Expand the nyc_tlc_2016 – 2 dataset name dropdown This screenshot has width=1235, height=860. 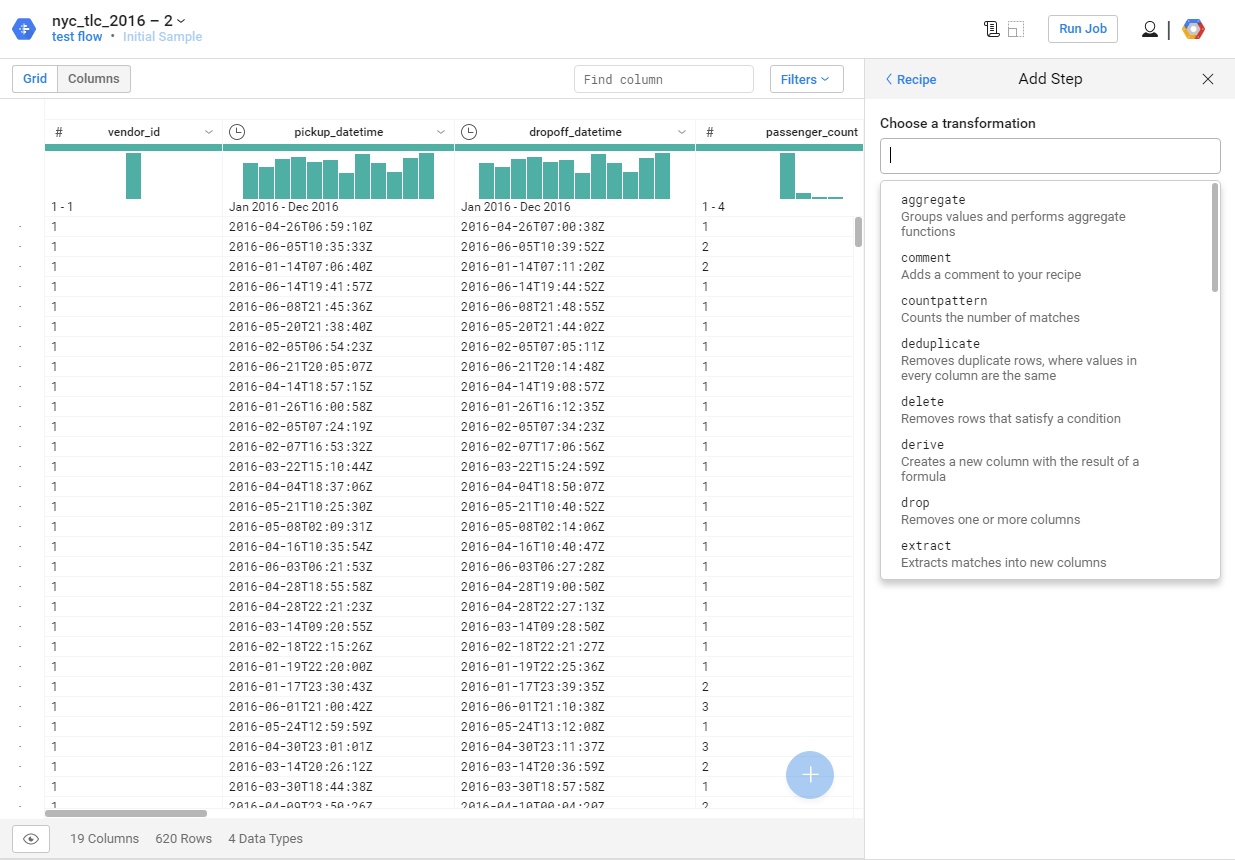point(181,21)
